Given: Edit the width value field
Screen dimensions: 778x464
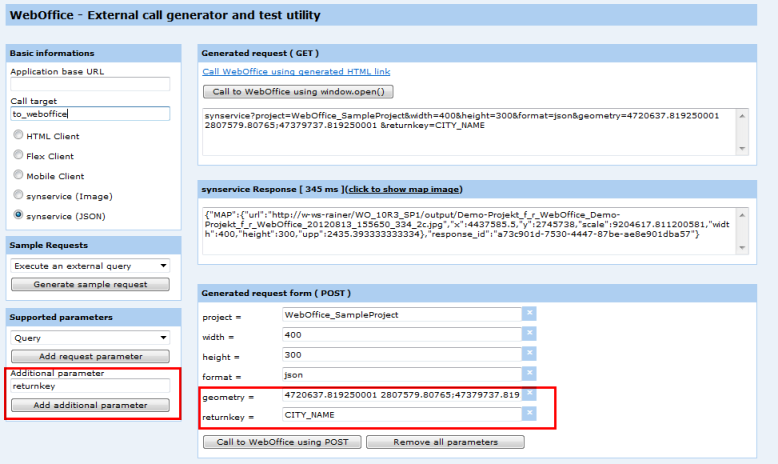Looking at the screenshot, I should coord(402,334).
